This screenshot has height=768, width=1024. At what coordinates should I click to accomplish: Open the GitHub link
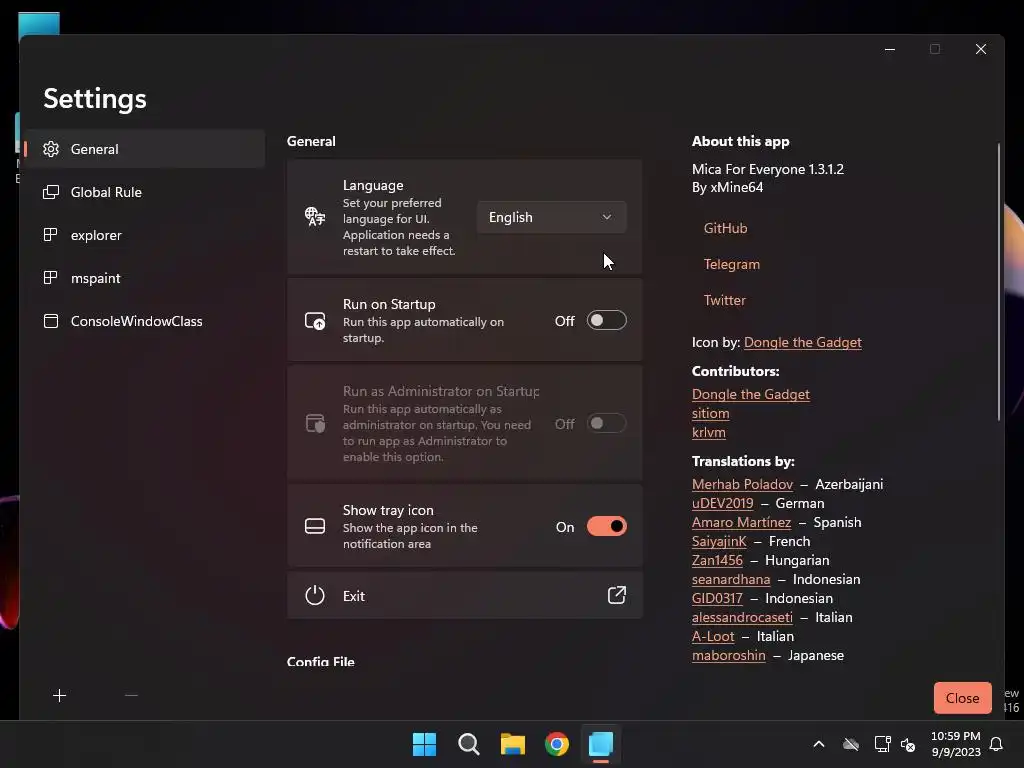[x=726, y=228]
